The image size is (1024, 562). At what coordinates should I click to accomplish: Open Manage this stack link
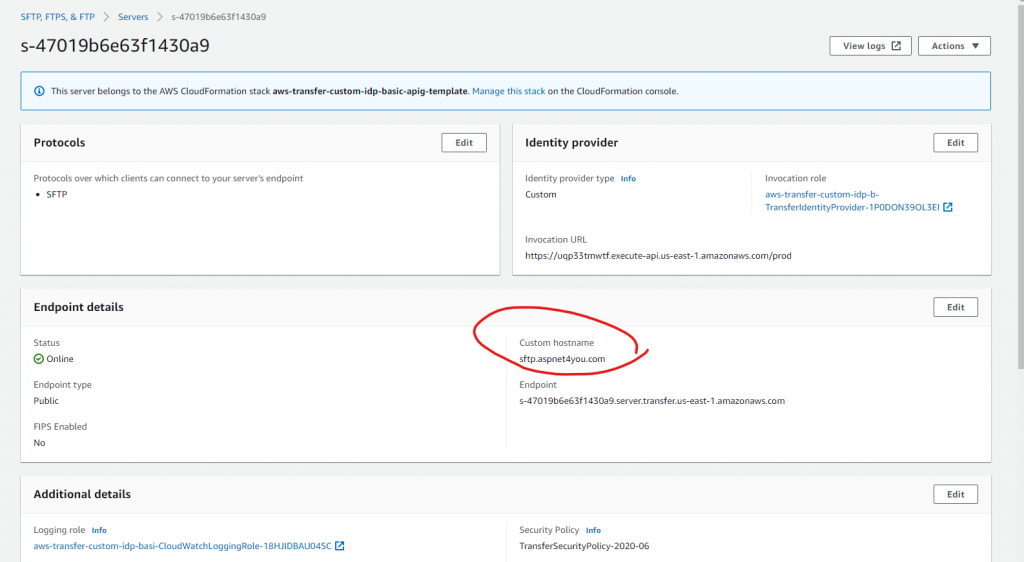click(508, 91)
